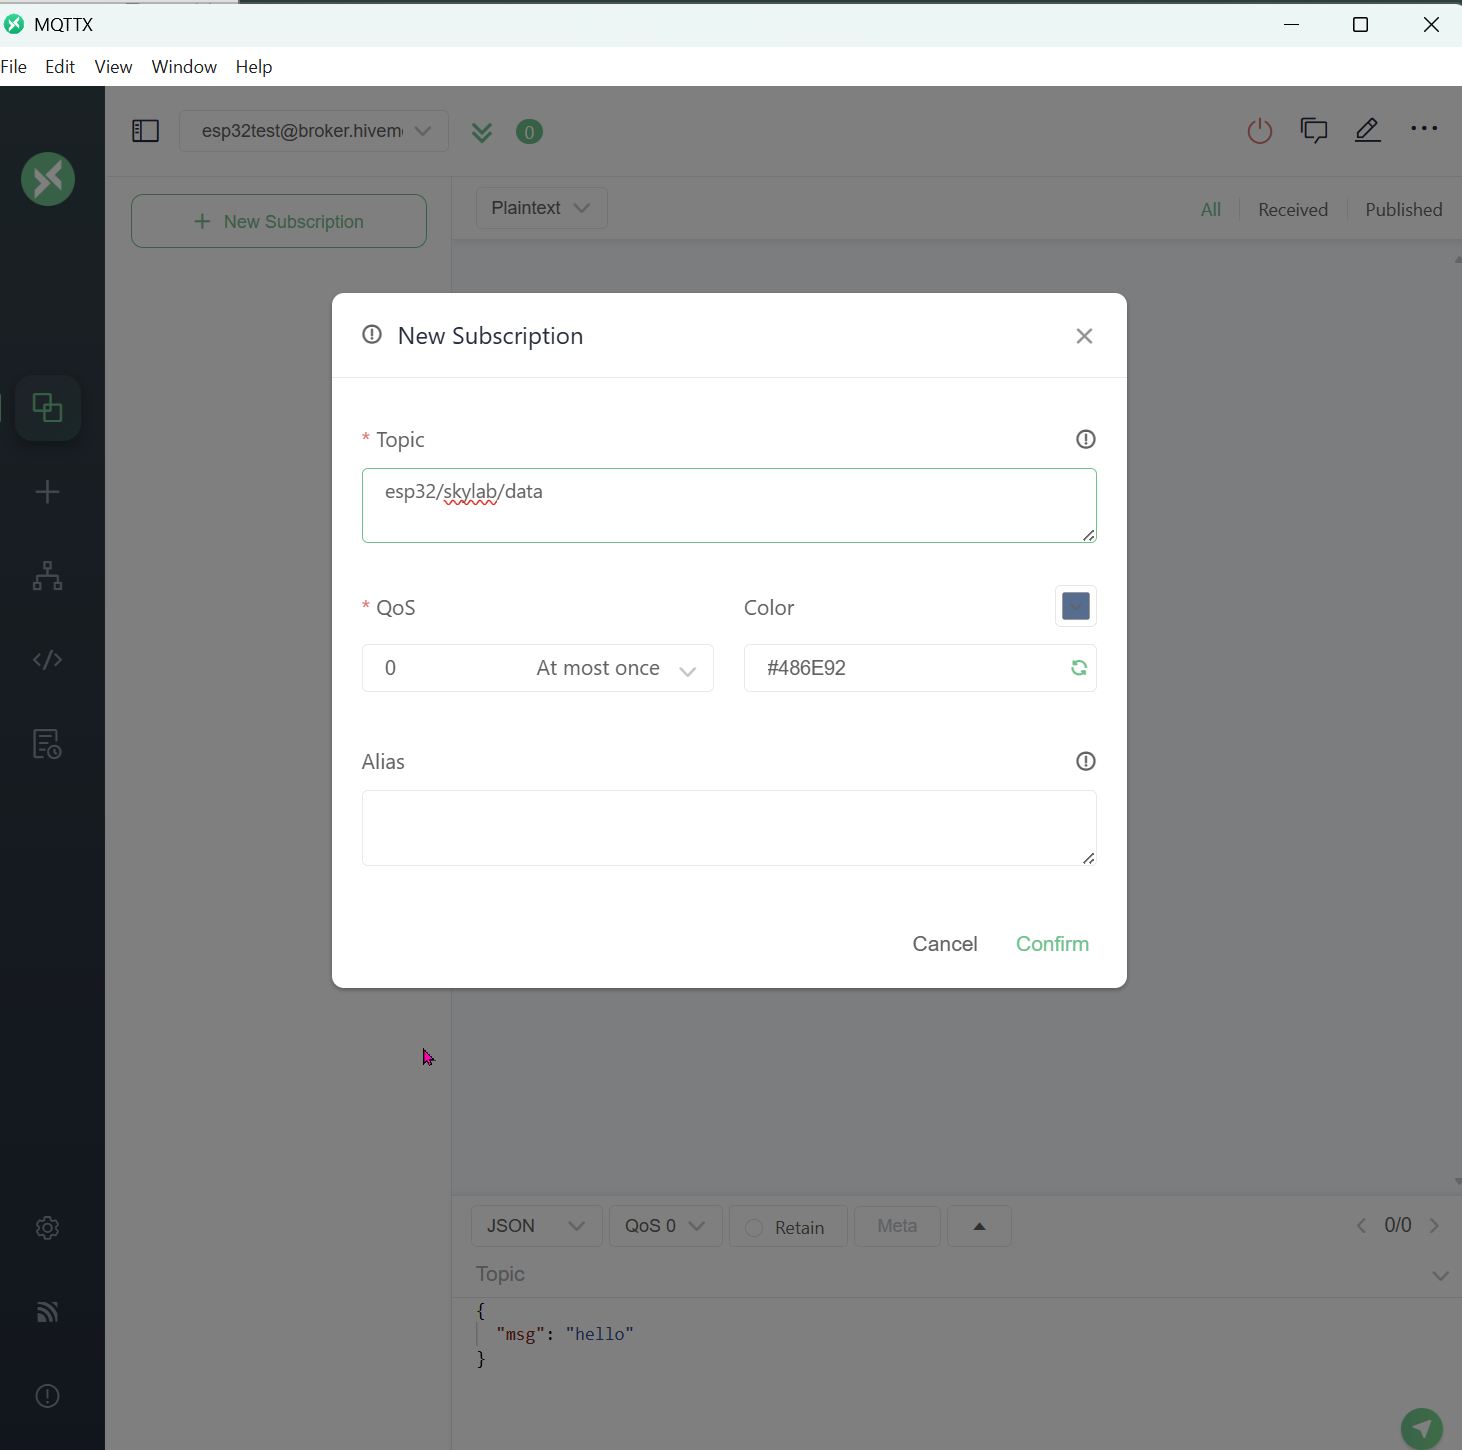Open the QoS 0 publish dropdown
Image resolution: width=1462 pixels, height=1450 pixels.
coord(666,1226)
